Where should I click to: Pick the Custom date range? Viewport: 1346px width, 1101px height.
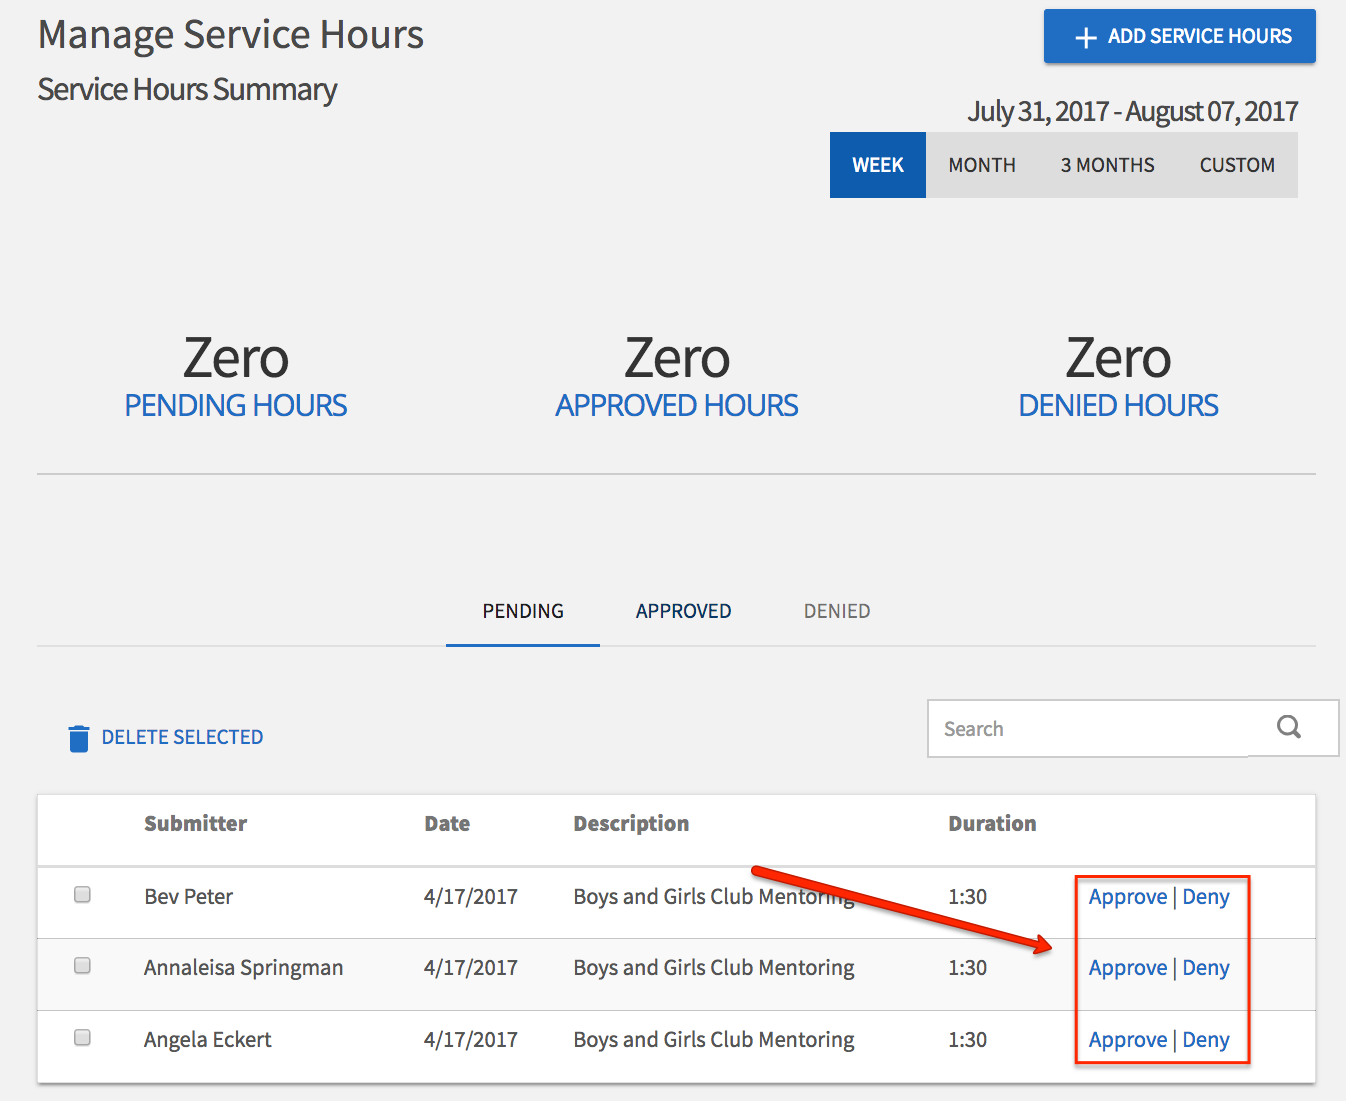click(1238, 165)
